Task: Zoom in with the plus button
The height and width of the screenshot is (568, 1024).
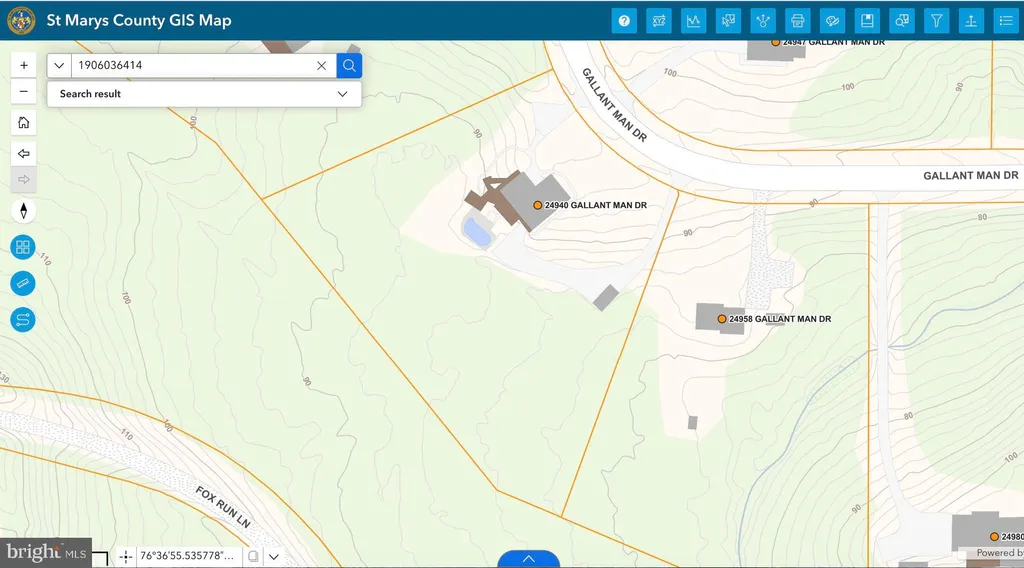Action: click(x=24, y=65)
